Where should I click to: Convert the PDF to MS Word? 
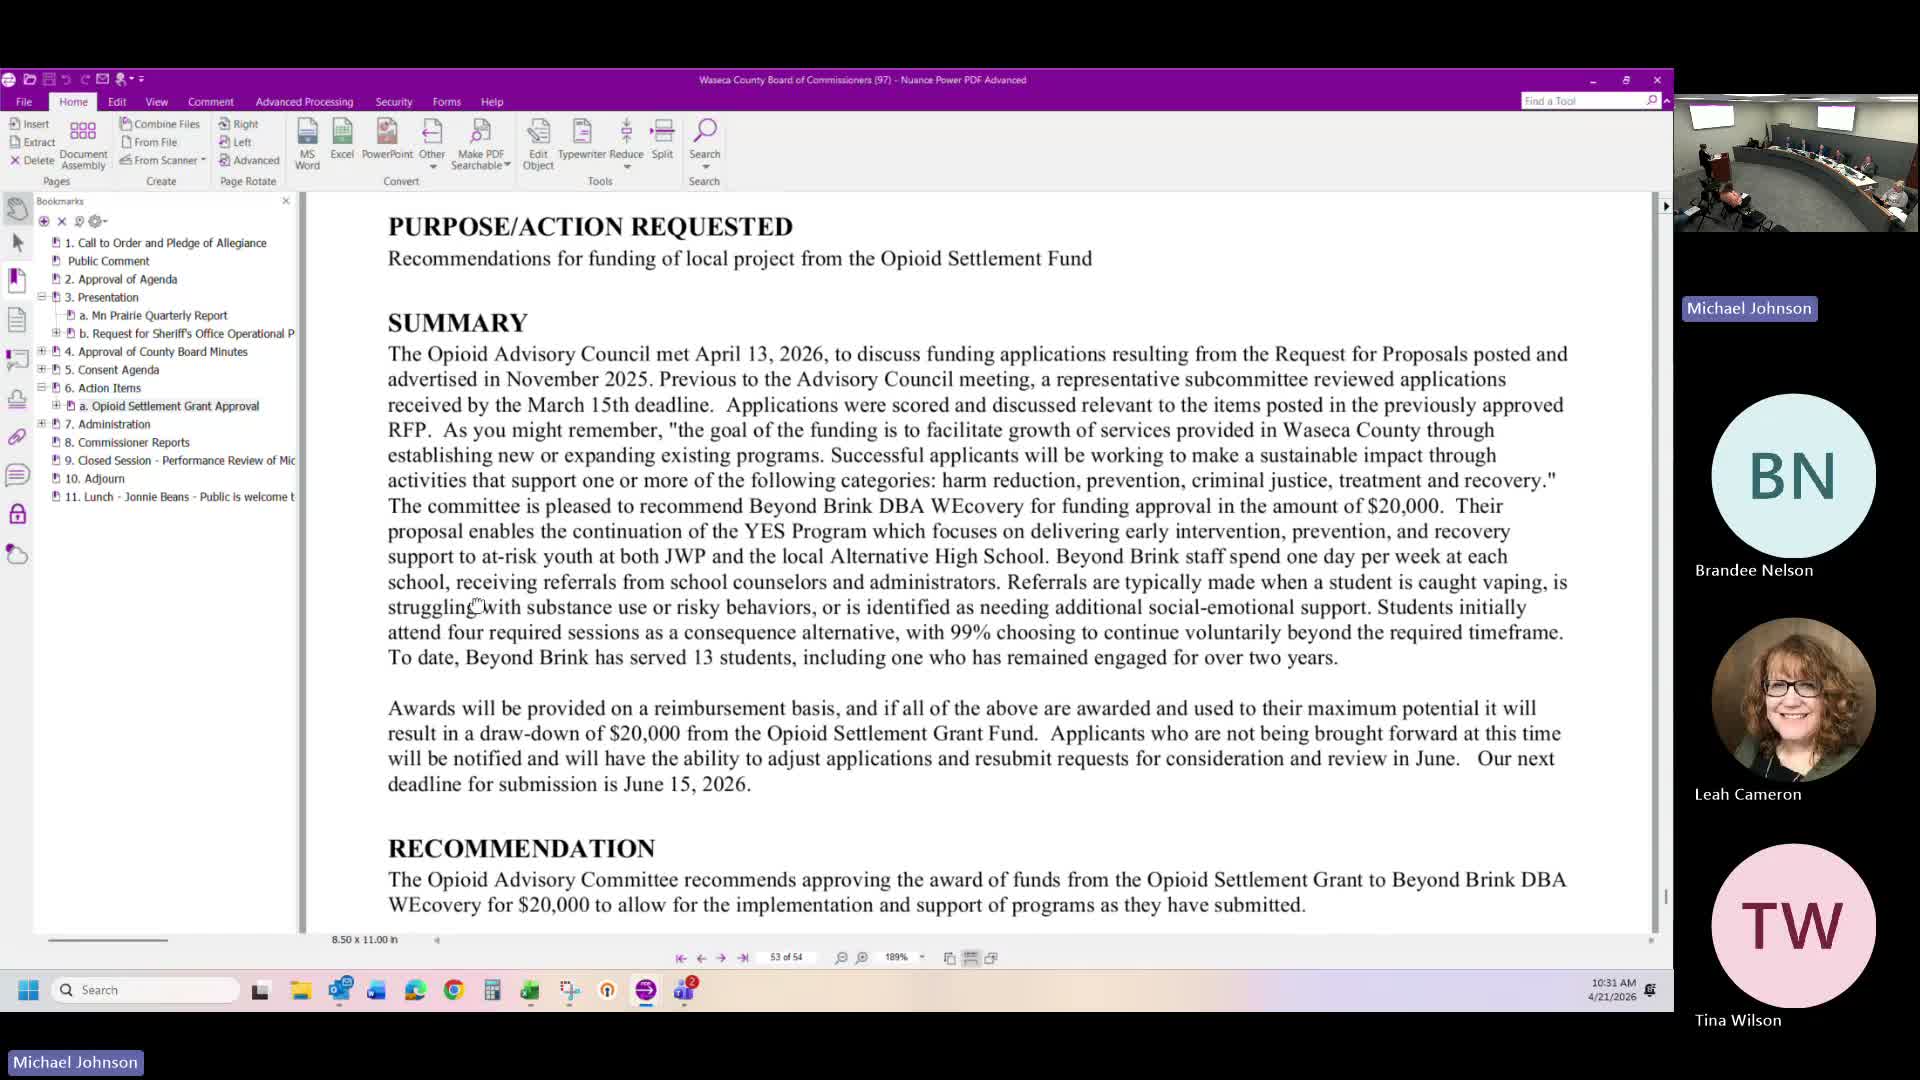coord(307,144)
